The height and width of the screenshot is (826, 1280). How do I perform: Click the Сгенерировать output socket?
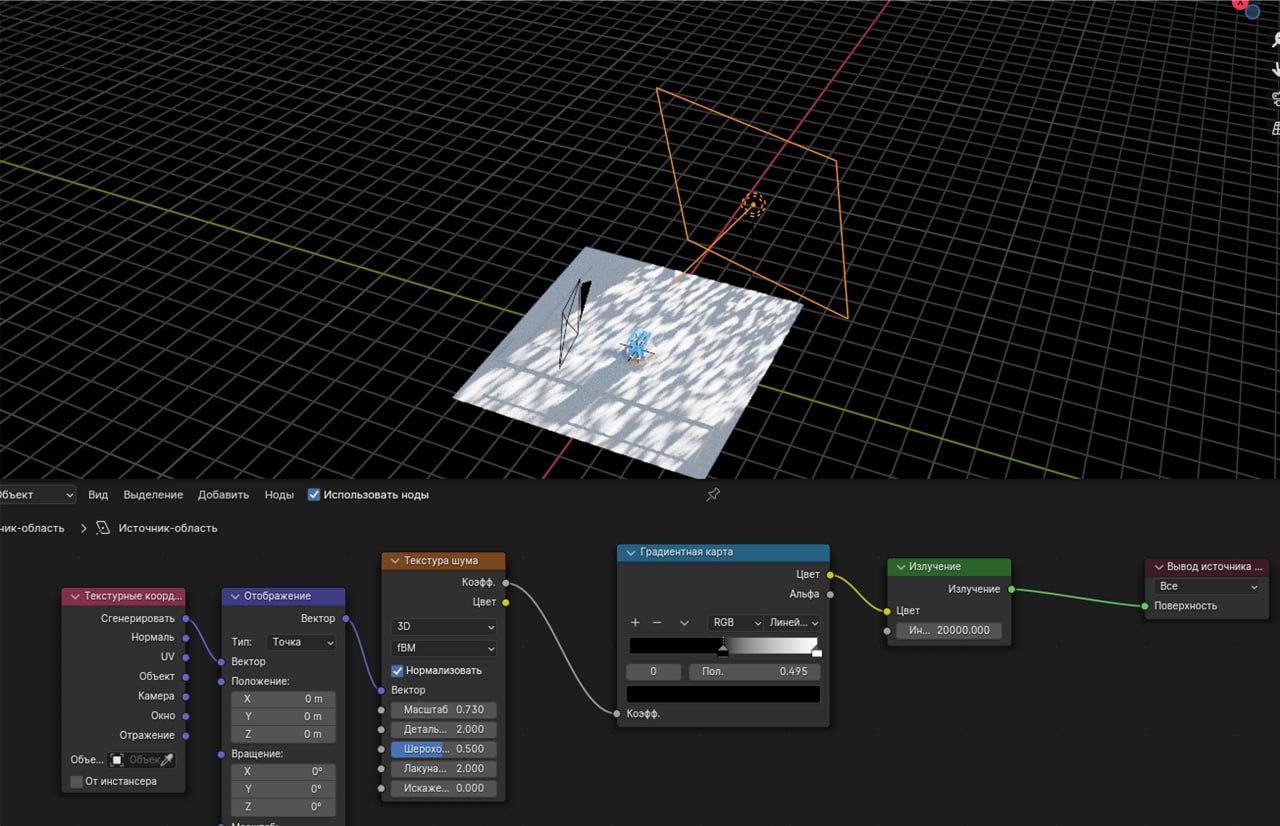[186, 618]
